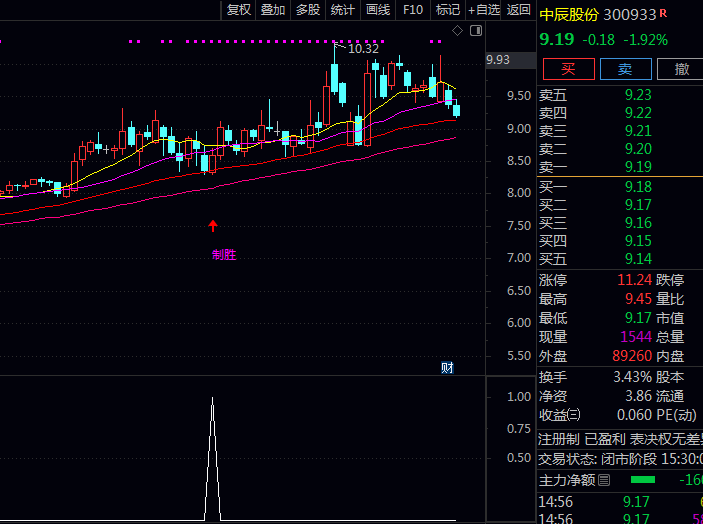Click the 现量 value 1544
The width and height of the screenshot is (703, 524).
(636, 337)
